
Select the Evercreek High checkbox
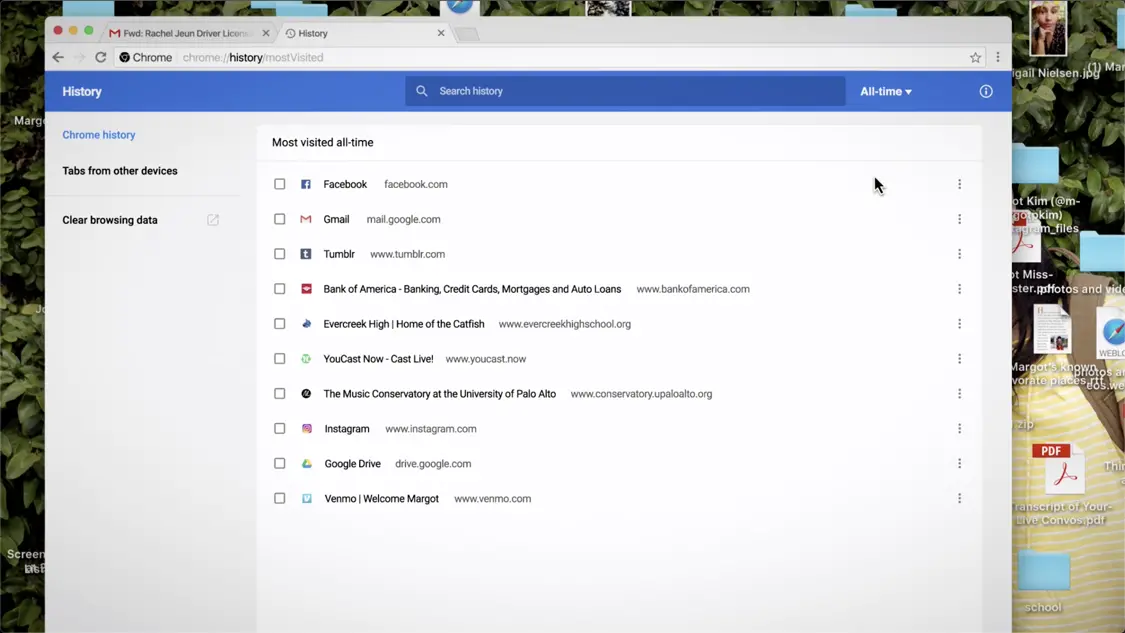pos(280,324)
